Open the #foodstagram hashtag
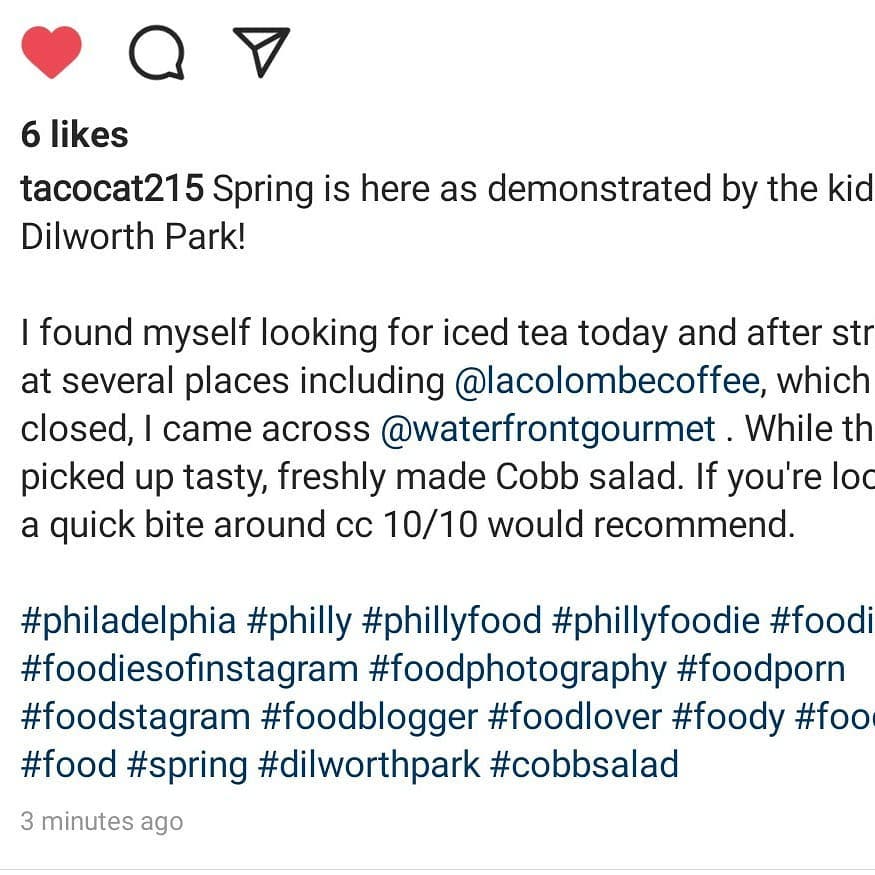The height and width of the screenshot is (875, 875). (x=136, y=718)
